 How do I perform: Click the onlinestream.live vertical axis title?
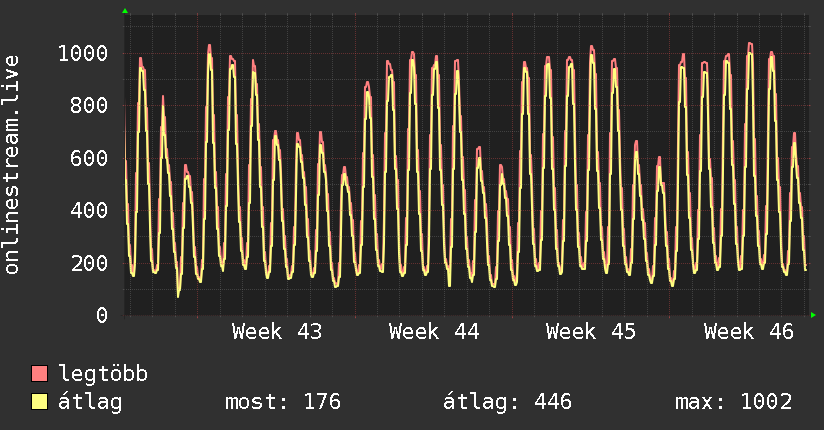[x=12, y=165]
